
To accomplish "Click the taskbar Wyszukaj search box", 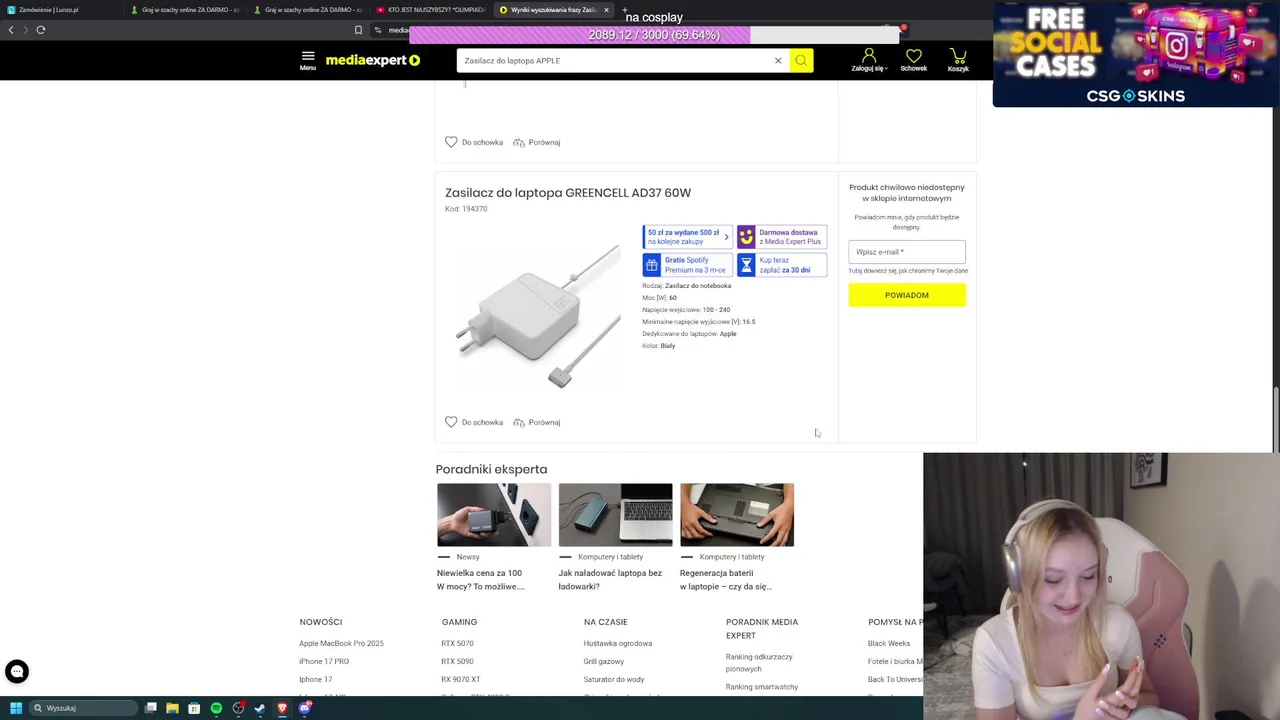I will (x=83, y=708).
